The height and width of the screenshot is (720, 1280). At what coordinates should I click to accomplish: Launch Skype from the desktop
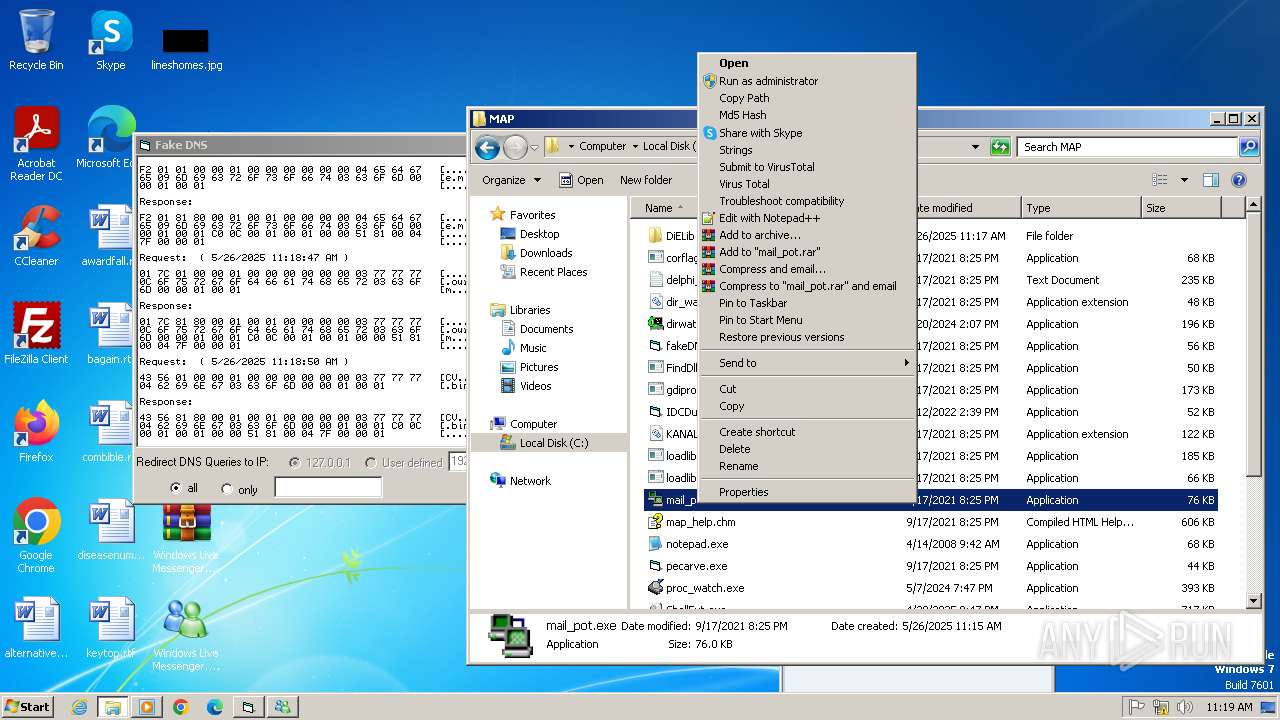110,40
